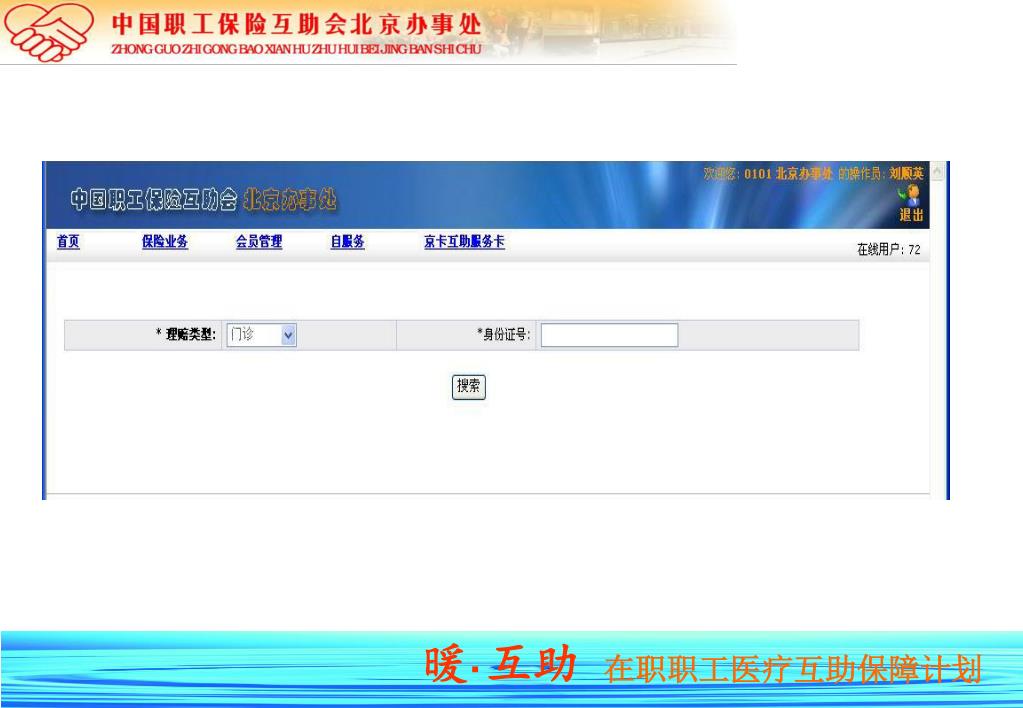
Task: Open the 保险业务 menu
Action: tap(164, 241)
